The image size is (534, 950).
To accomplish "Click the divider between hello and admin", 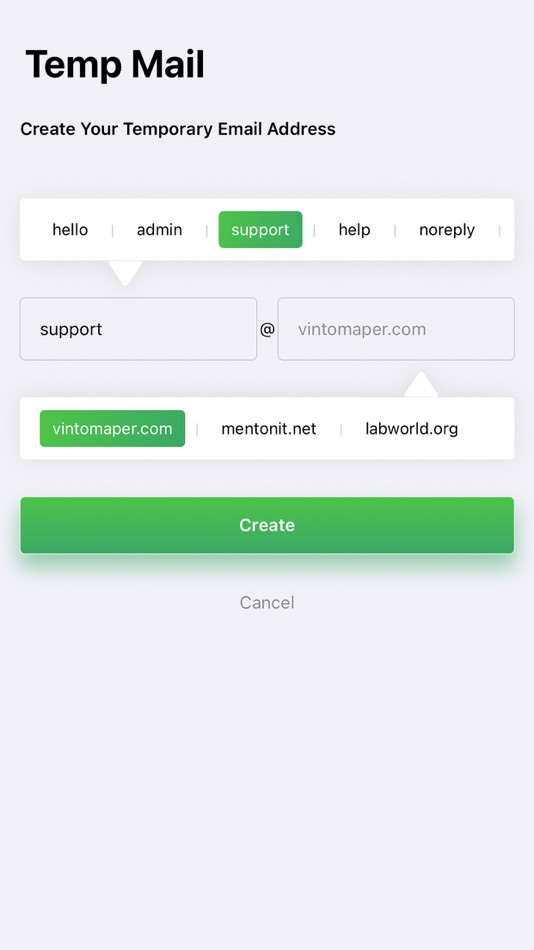I will click(x=112, y=230).
